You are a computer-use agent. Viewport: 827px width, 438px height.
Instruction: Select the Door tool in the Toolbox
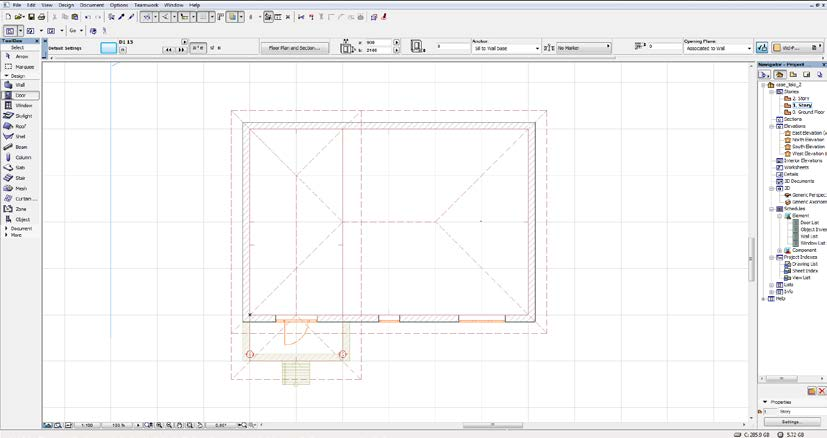20,96
